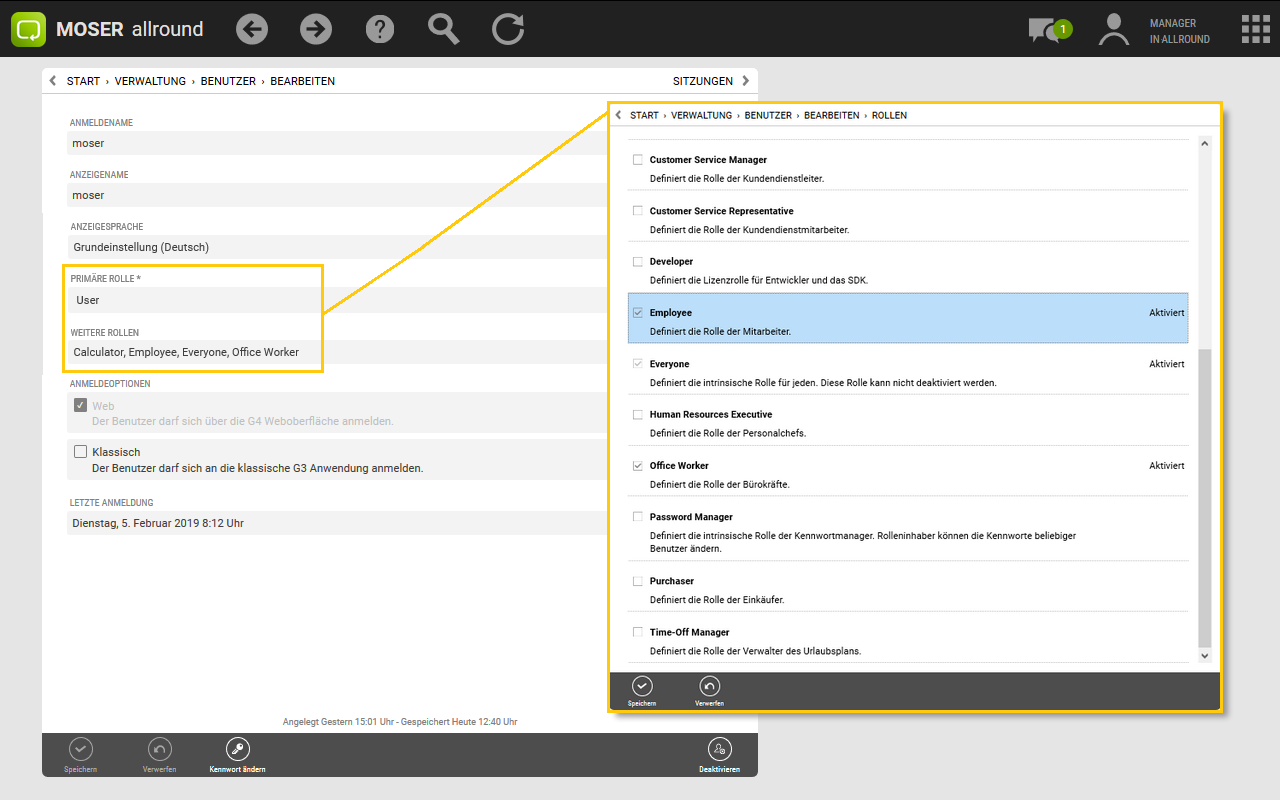Go to Verwaltung in left breadcrumb
1280x800 pixels.
pos(150,81)
